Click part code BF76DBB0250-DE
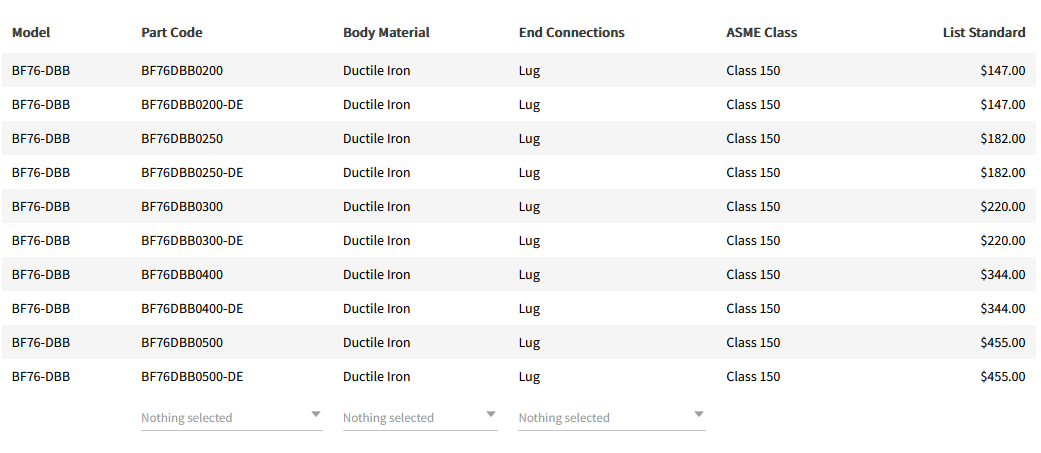1041x453 pixels. pyautogui.click(x=192, y=173)
